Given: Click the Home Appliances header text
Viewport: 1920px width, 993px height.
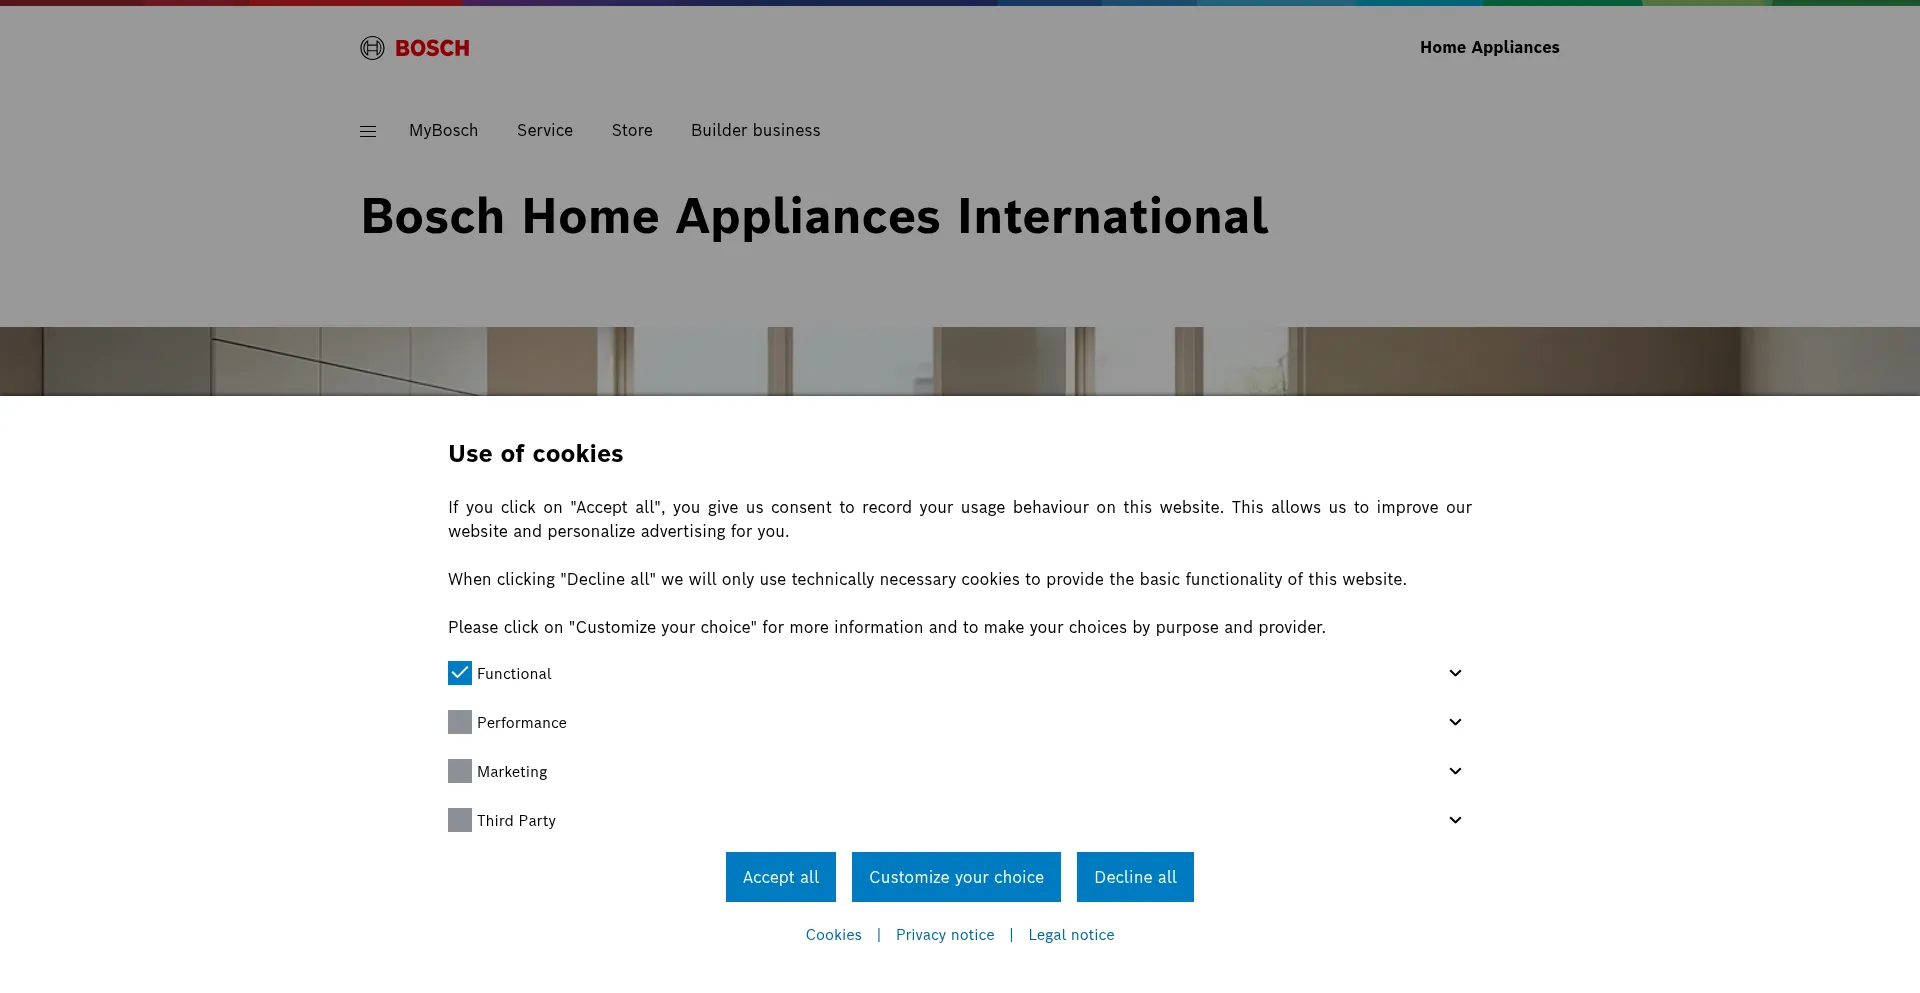Looking at the screenshot, I should point(1489,47).
